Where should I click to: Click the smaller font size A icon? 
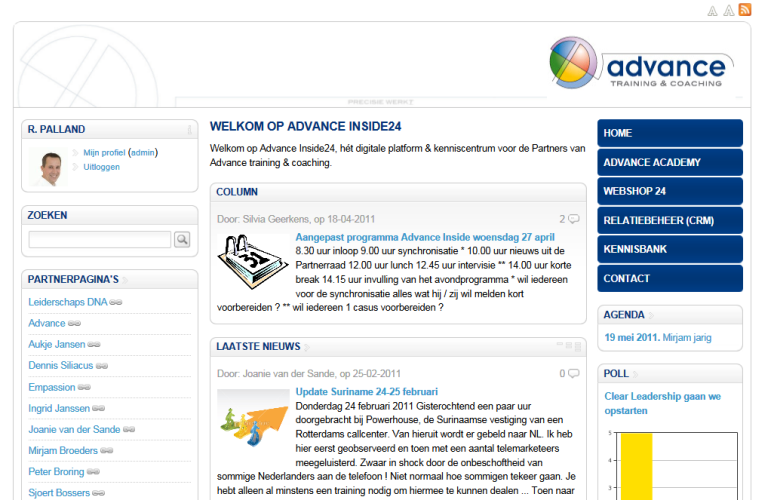click(x=712, y=11)
